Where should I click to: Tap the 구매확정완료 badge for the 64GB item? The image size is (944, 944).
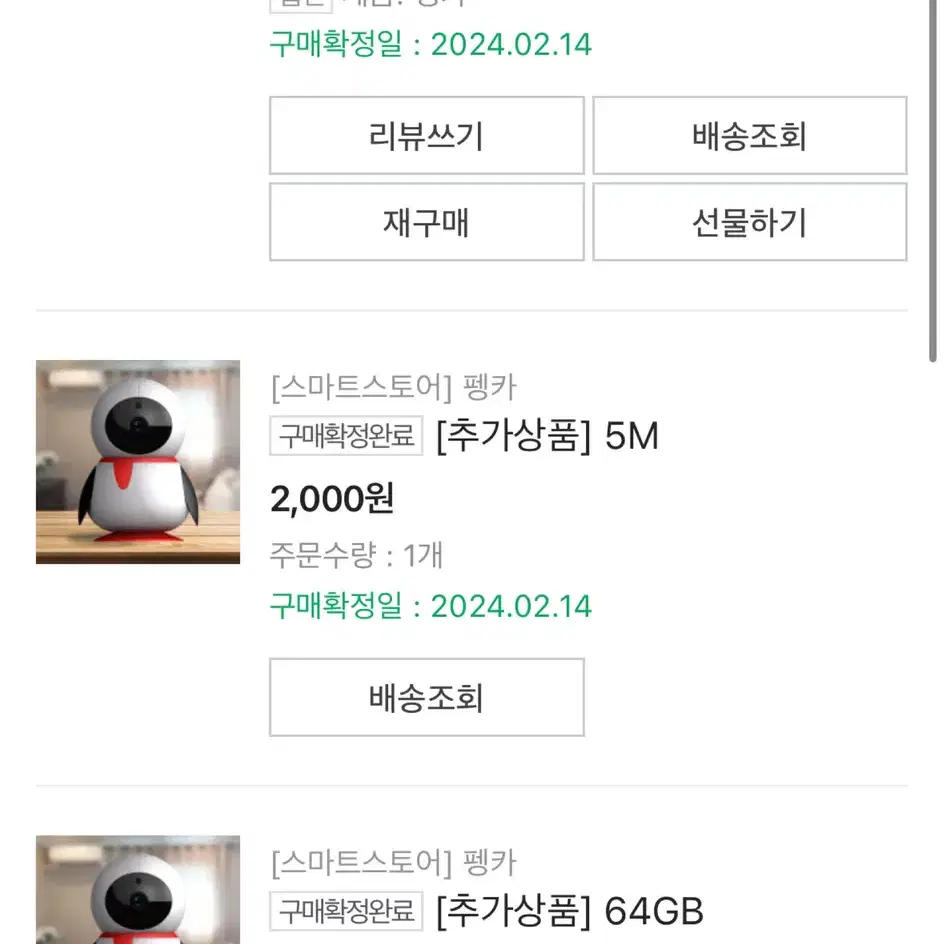click(x=346, y=911)
